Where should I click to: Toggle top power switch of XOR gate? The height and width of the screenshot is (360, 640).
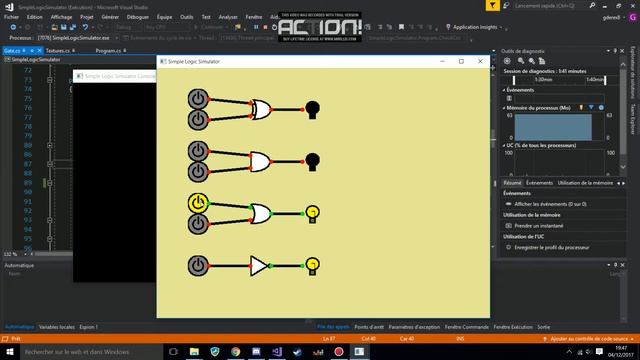(x=198, y=99)
